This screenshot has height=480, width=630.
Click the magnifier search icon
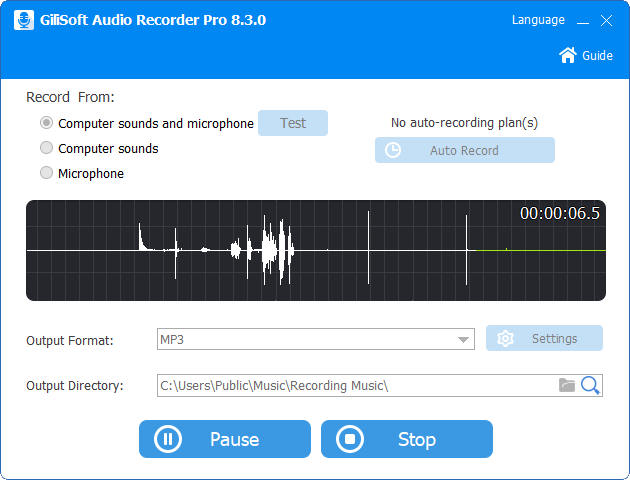point(590,386)
